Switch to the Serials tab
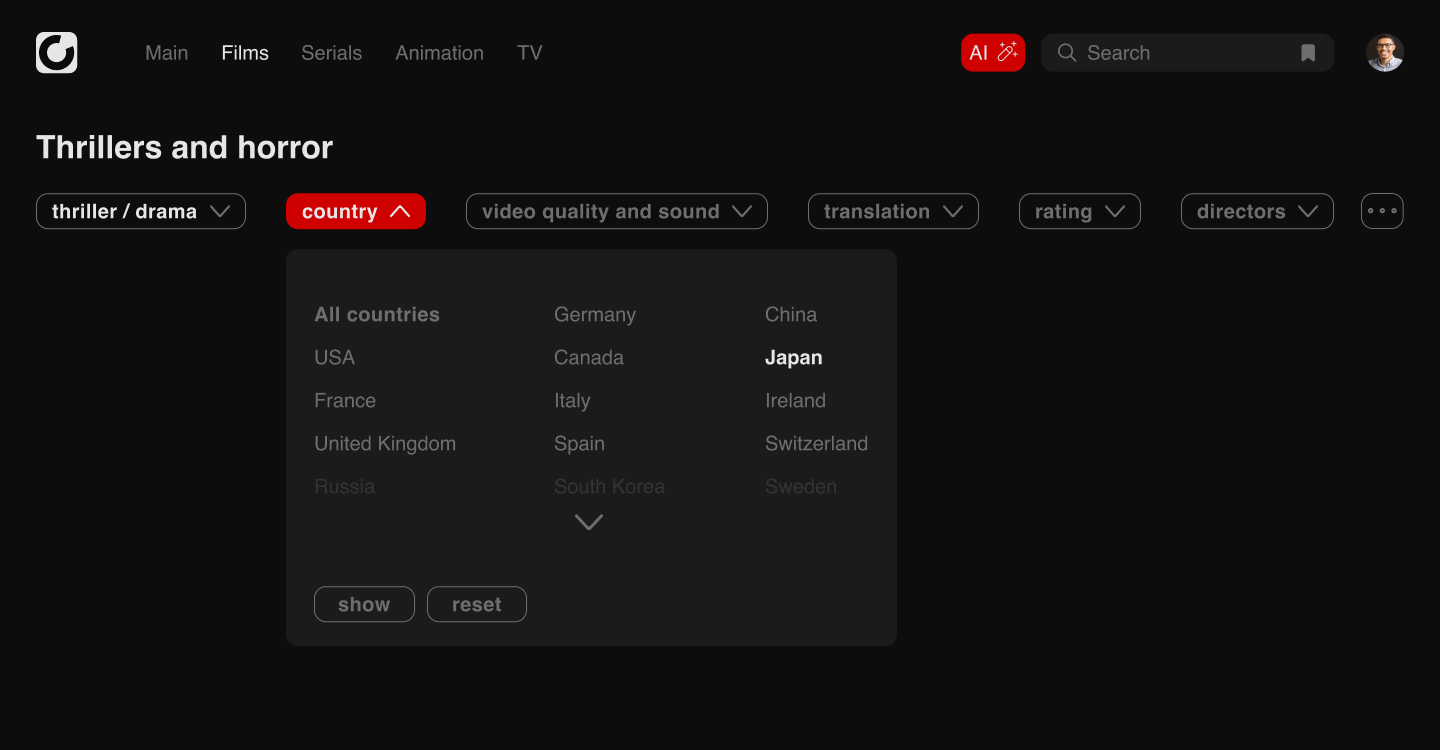This screenshot has height=750, width=1440. (331, 53)
